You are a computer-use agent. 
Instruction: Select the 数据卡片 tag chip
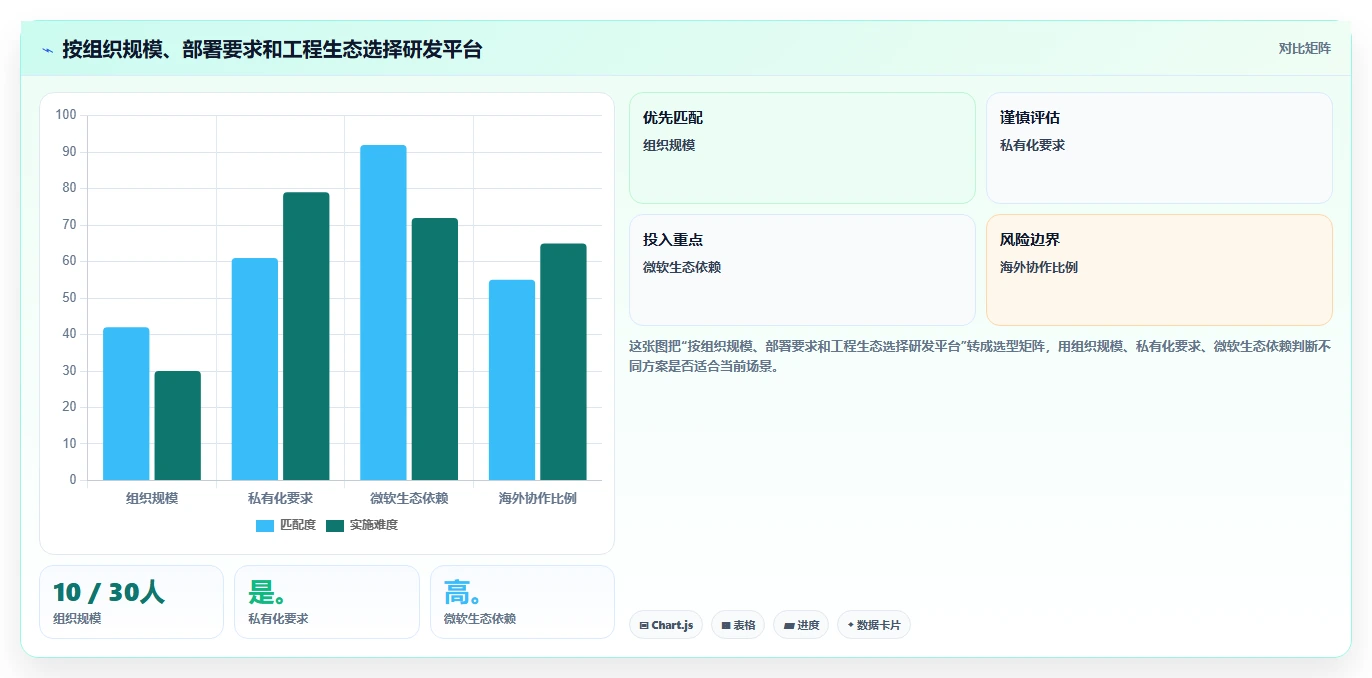(874, 625)
